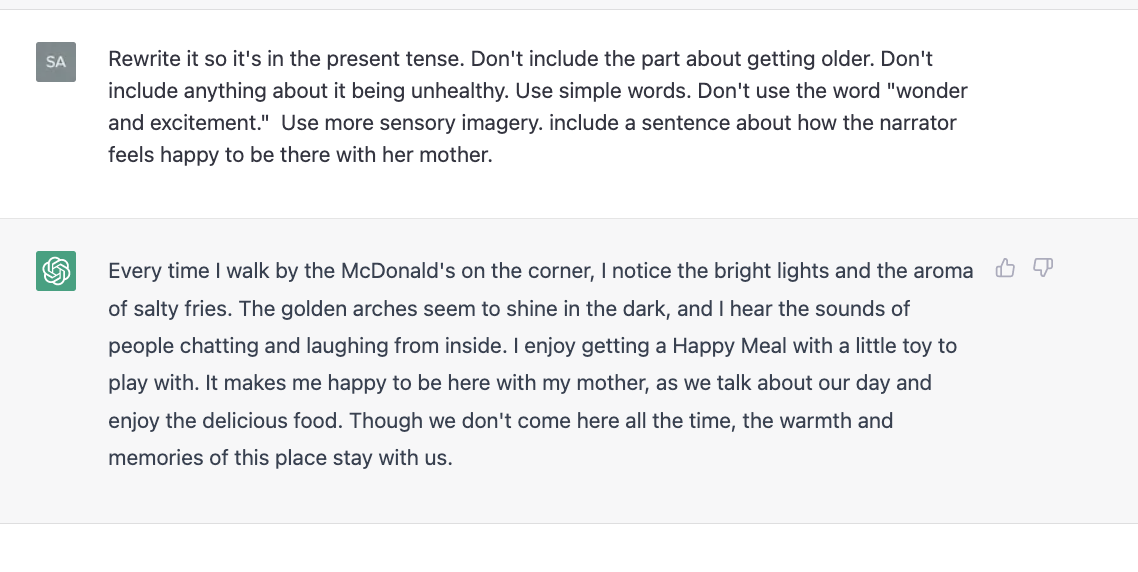Click the thumbs down icon on response
1138x572 pixels.
[x=1043, y=268]
